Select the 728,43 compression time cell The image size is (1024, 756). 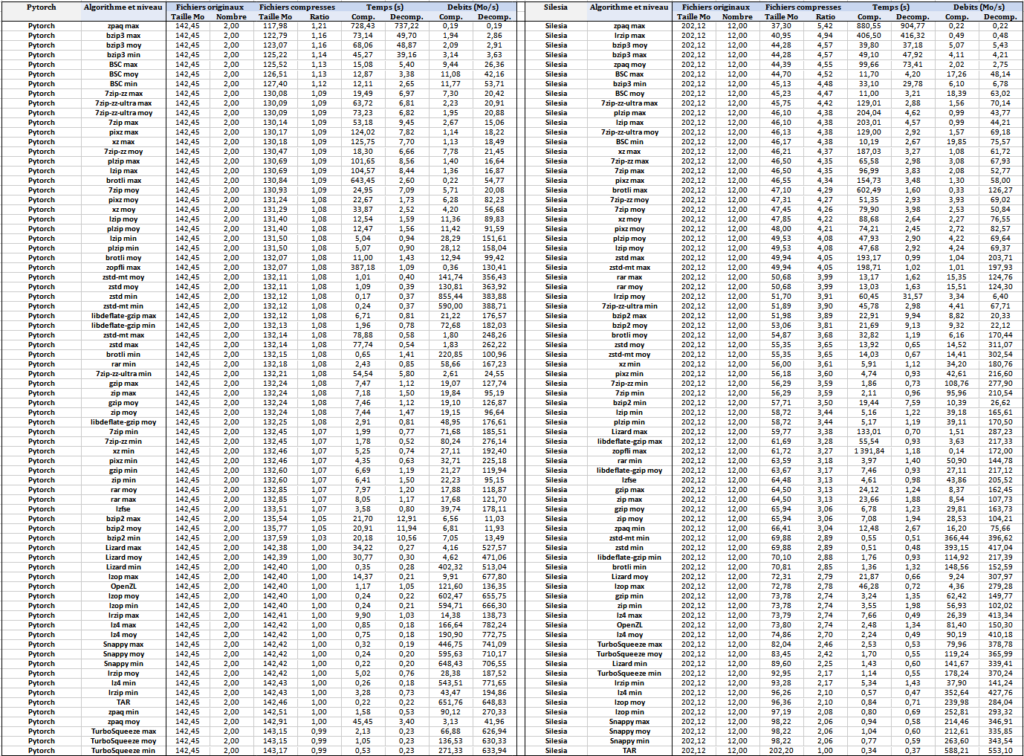click(362, 26)
